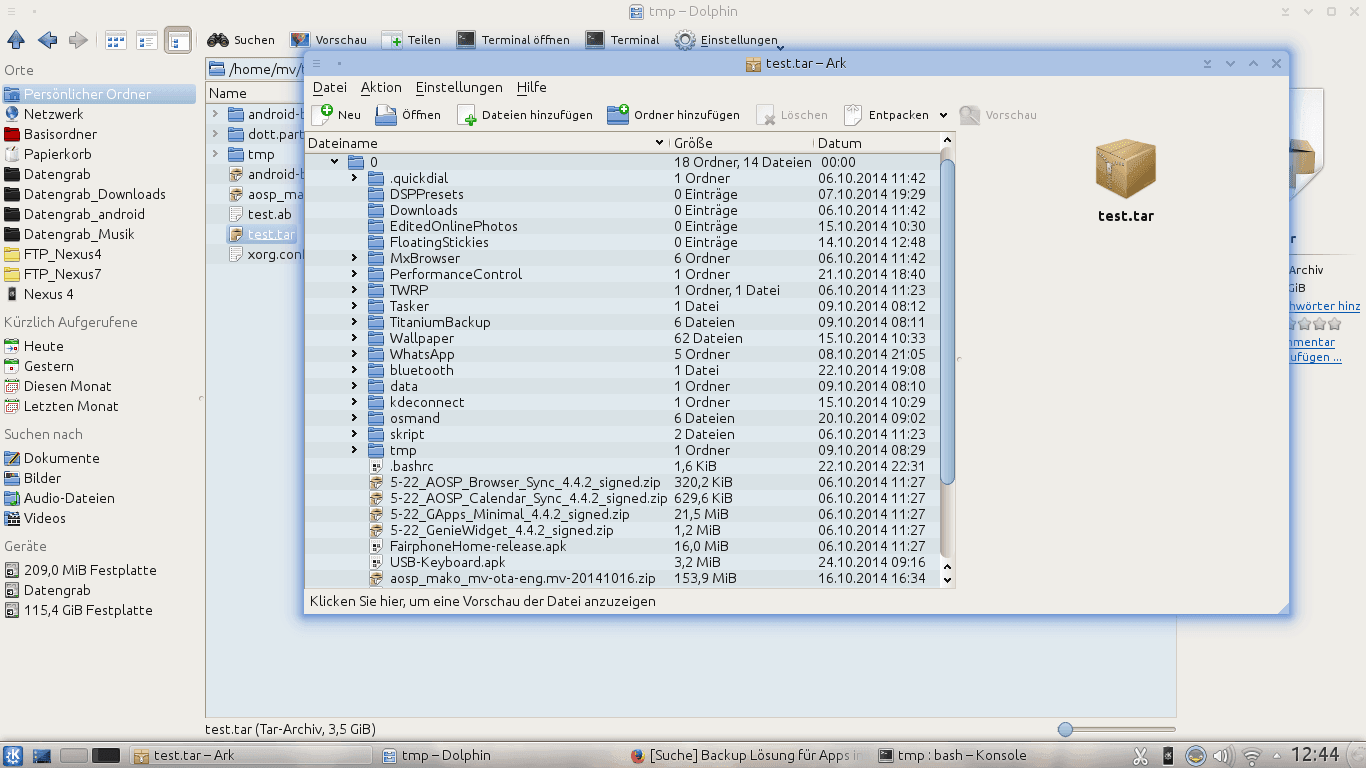Open the Hilfe menu in Ark
Viewport: 1366px width, 768px height.
point(532,87)
